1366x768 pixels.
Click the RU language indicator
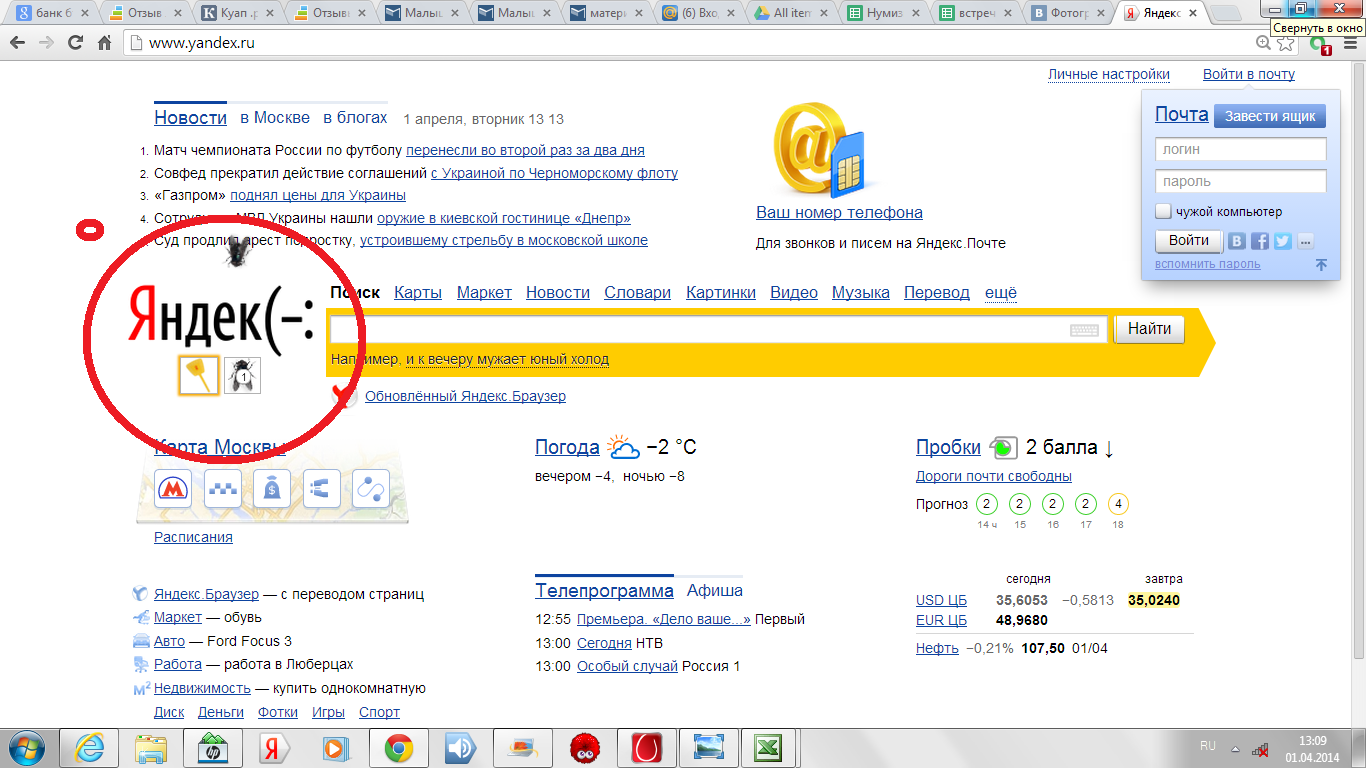1208,746
